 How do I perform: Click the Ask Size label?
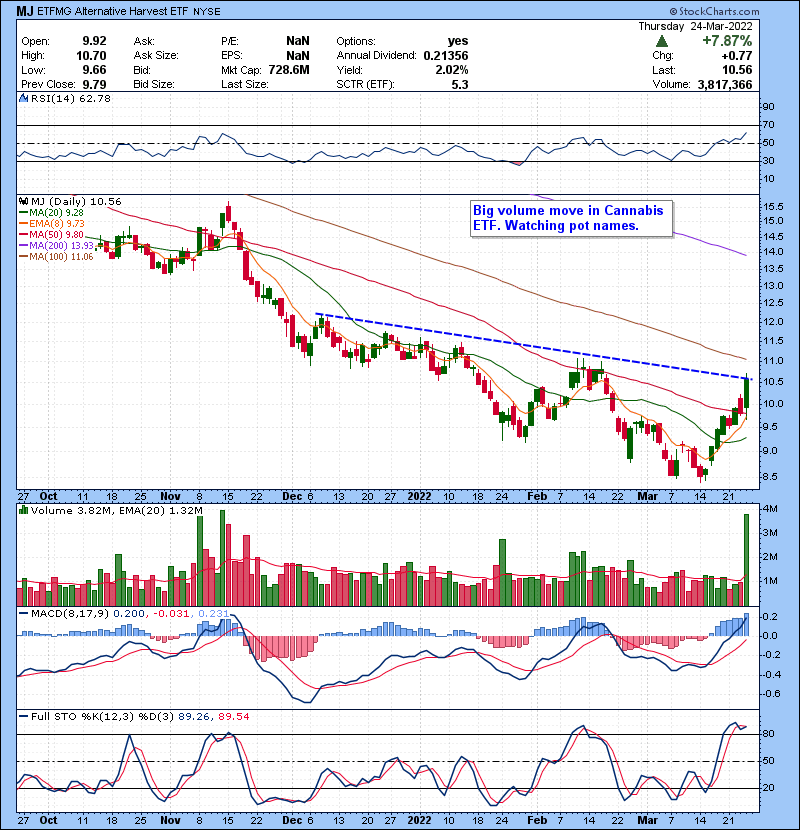(156, 56)
